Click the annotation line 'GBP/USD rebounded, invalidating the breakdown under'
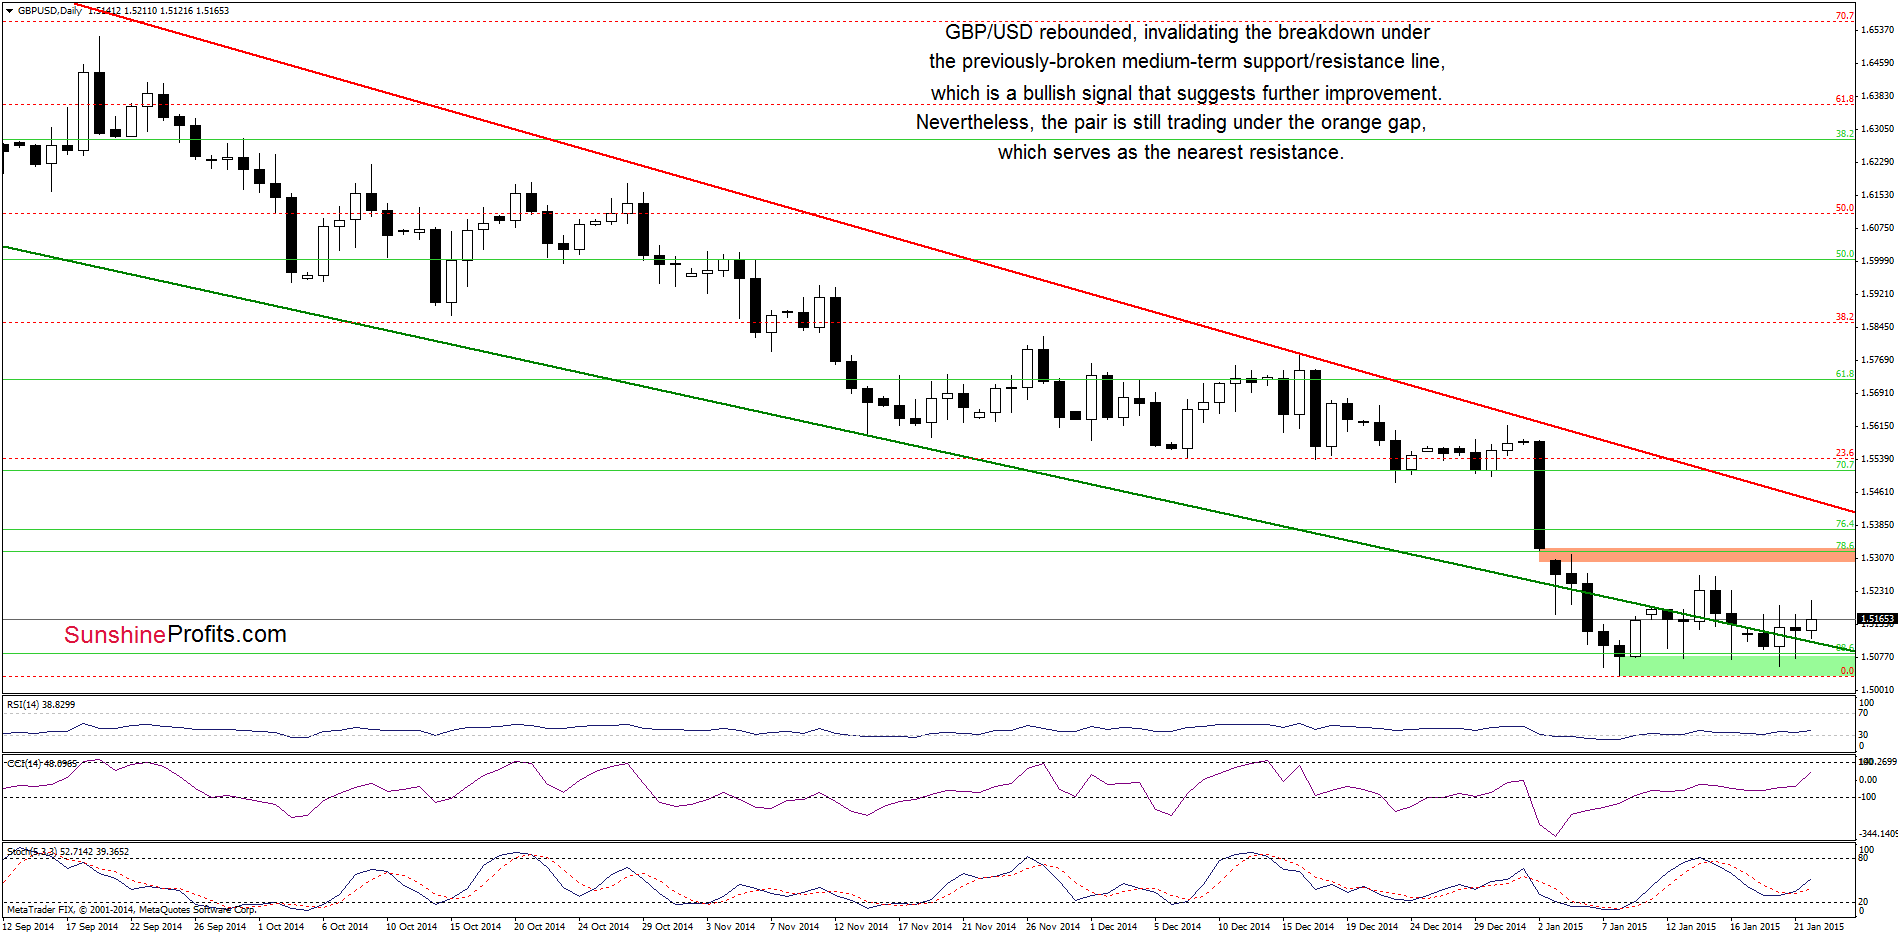The width and height of the screenshot is (1898, 935). click(1187, 32)
